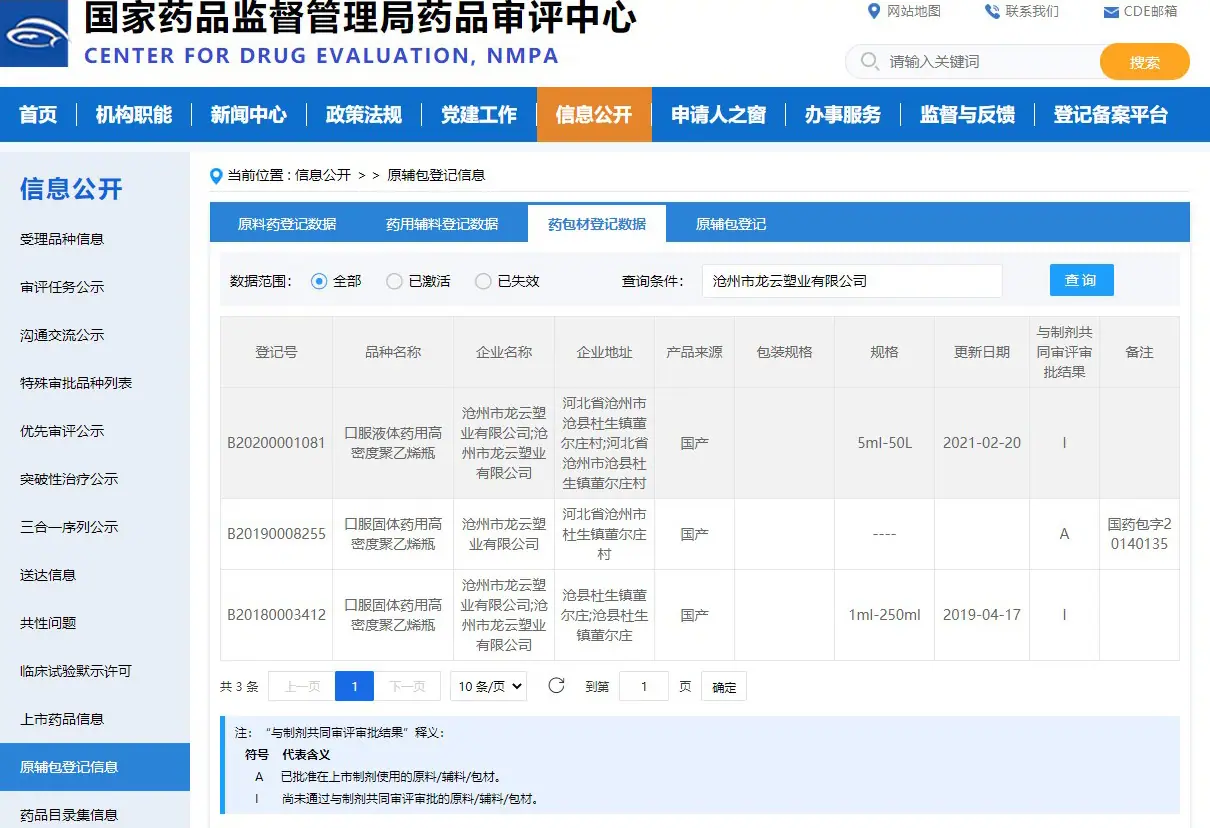Click the 2021-02-20 update date cell
This screenshot has width=1210, height=828.
click(982, 442)
